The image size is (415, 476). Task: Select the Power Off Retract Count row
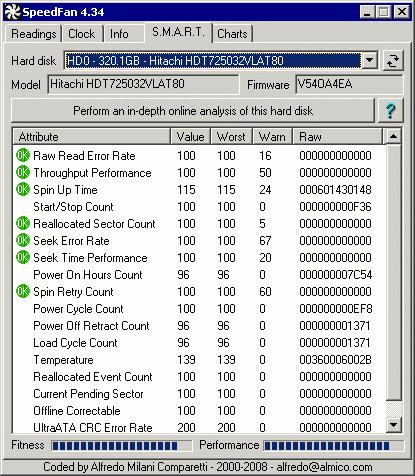coord(200,326)
